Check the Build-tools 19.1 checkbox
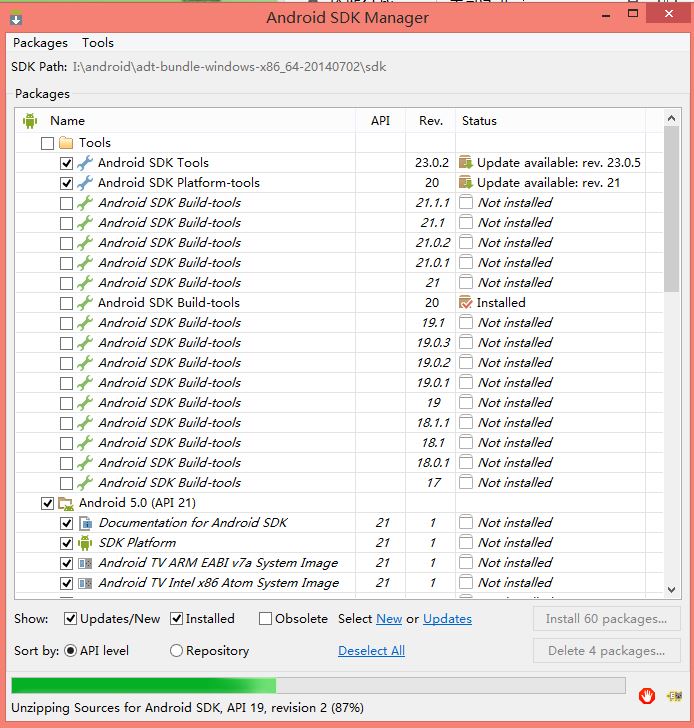Image resolution: width=694 pixels, height=728 pixels. 66,323
